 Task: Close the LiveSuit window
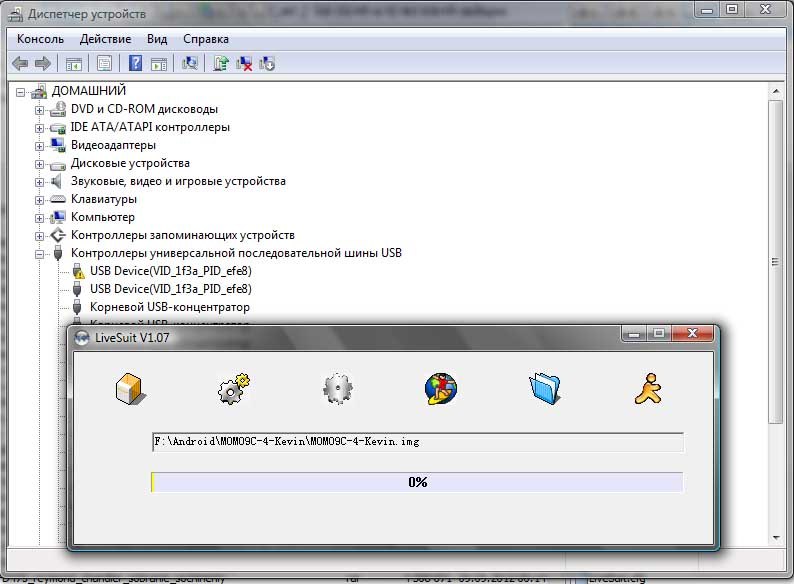coord(693,333)
